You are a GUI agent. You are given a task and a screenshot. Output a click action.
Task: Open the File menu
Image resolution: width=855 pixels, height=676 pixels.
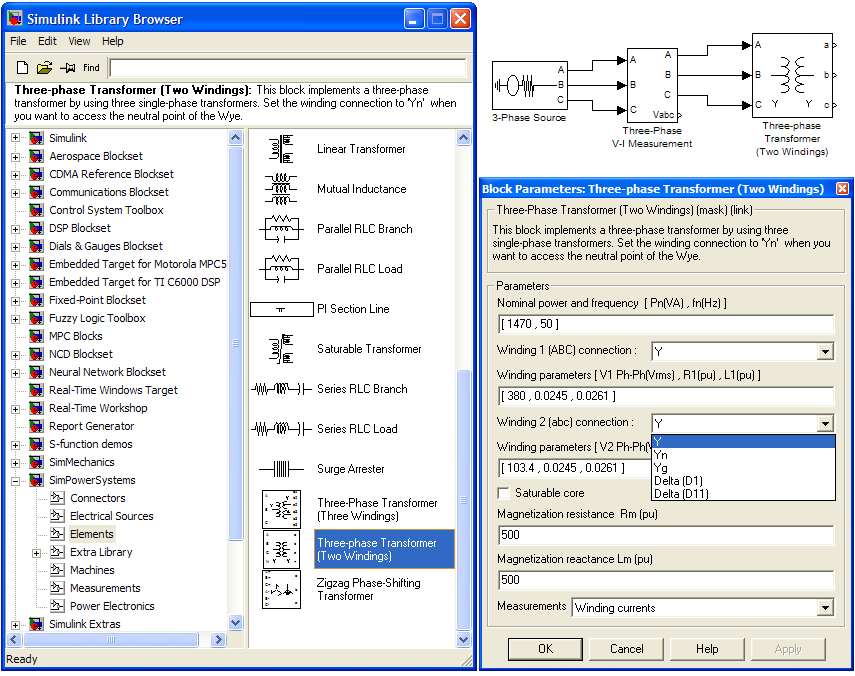pyautogui.click(x=18, y=41)
